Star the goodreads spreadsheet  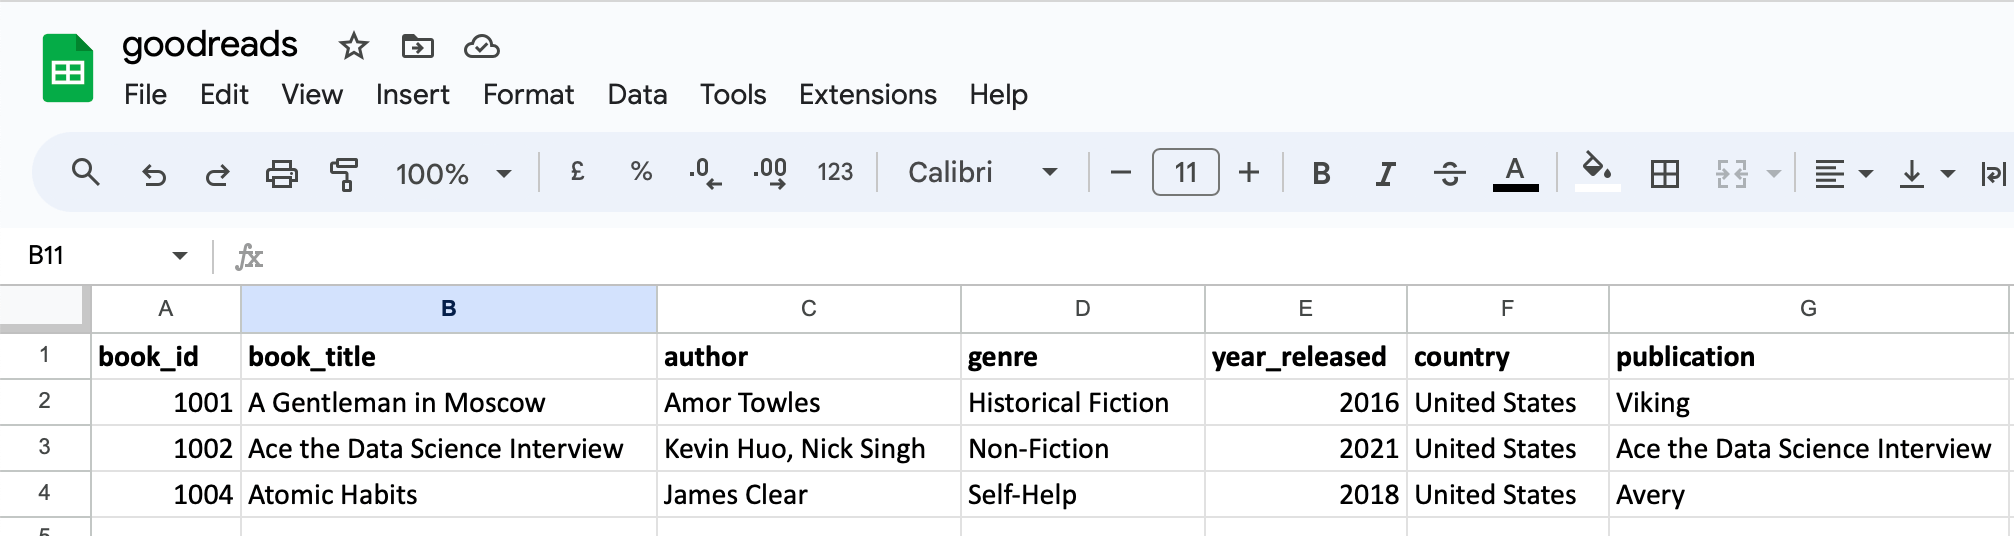click(353, 46)
